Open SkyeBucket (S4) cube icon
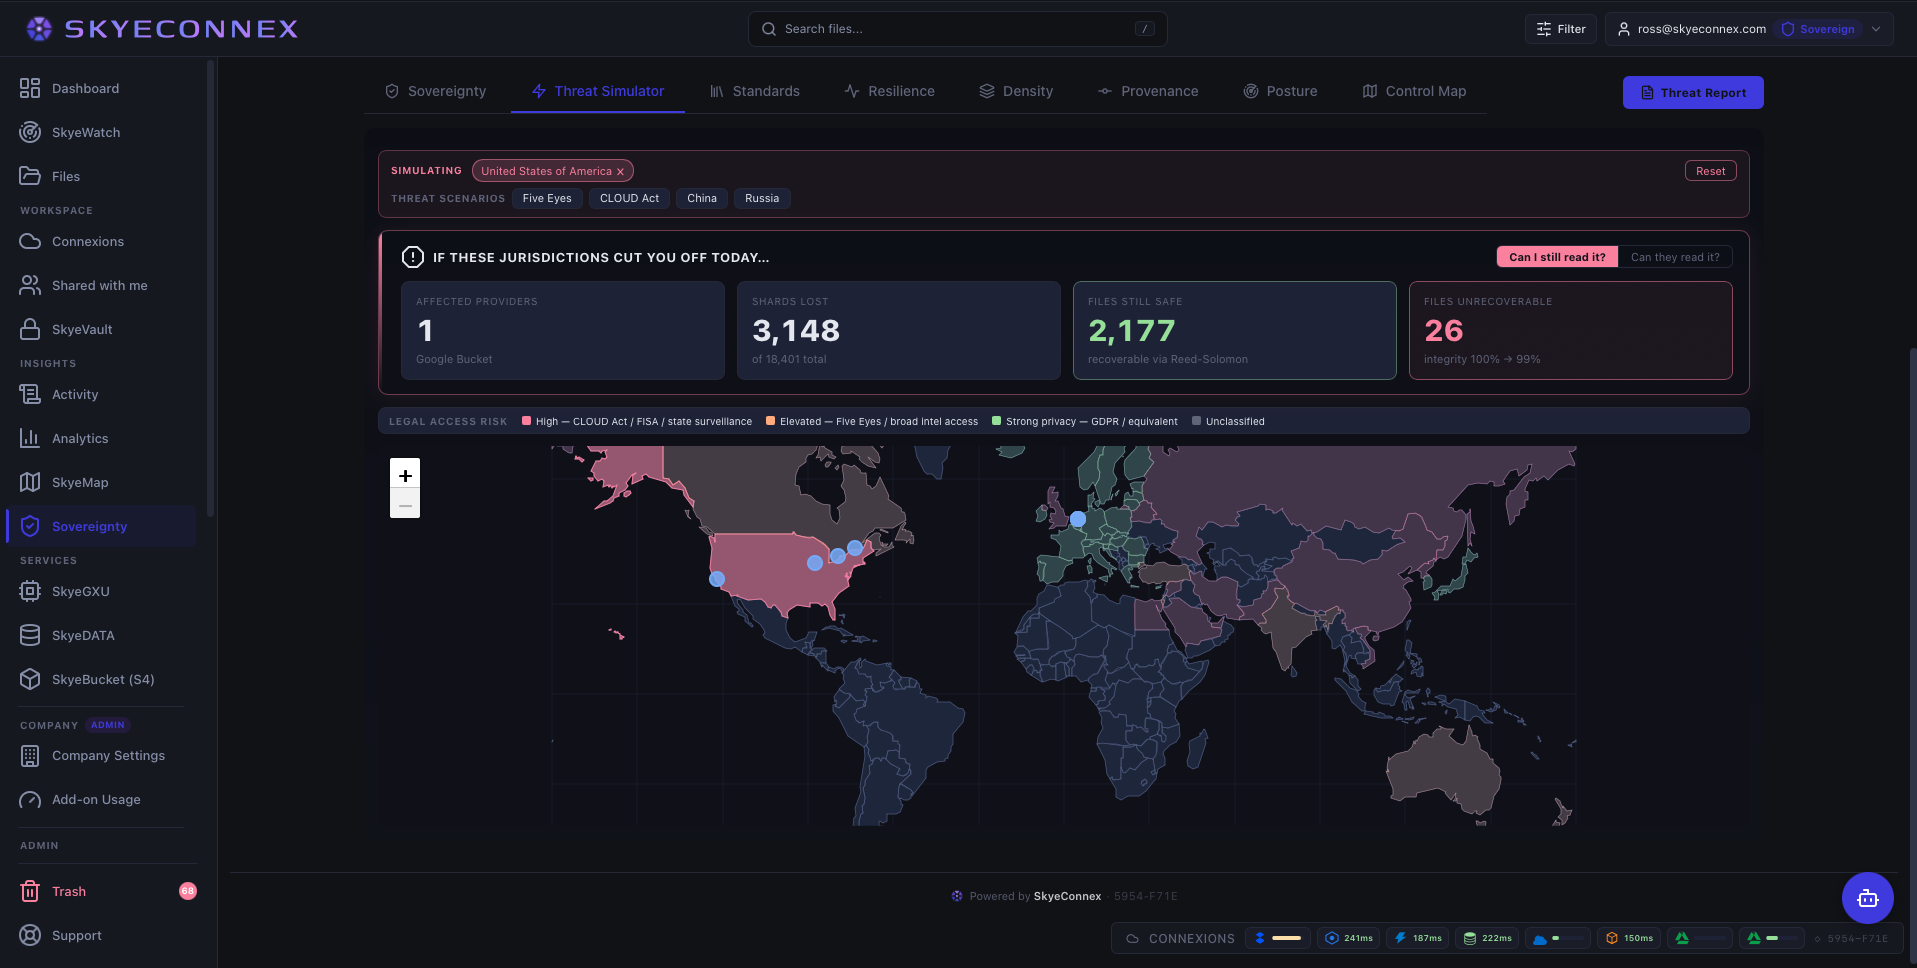1917x968 pixels. (30, 679)
